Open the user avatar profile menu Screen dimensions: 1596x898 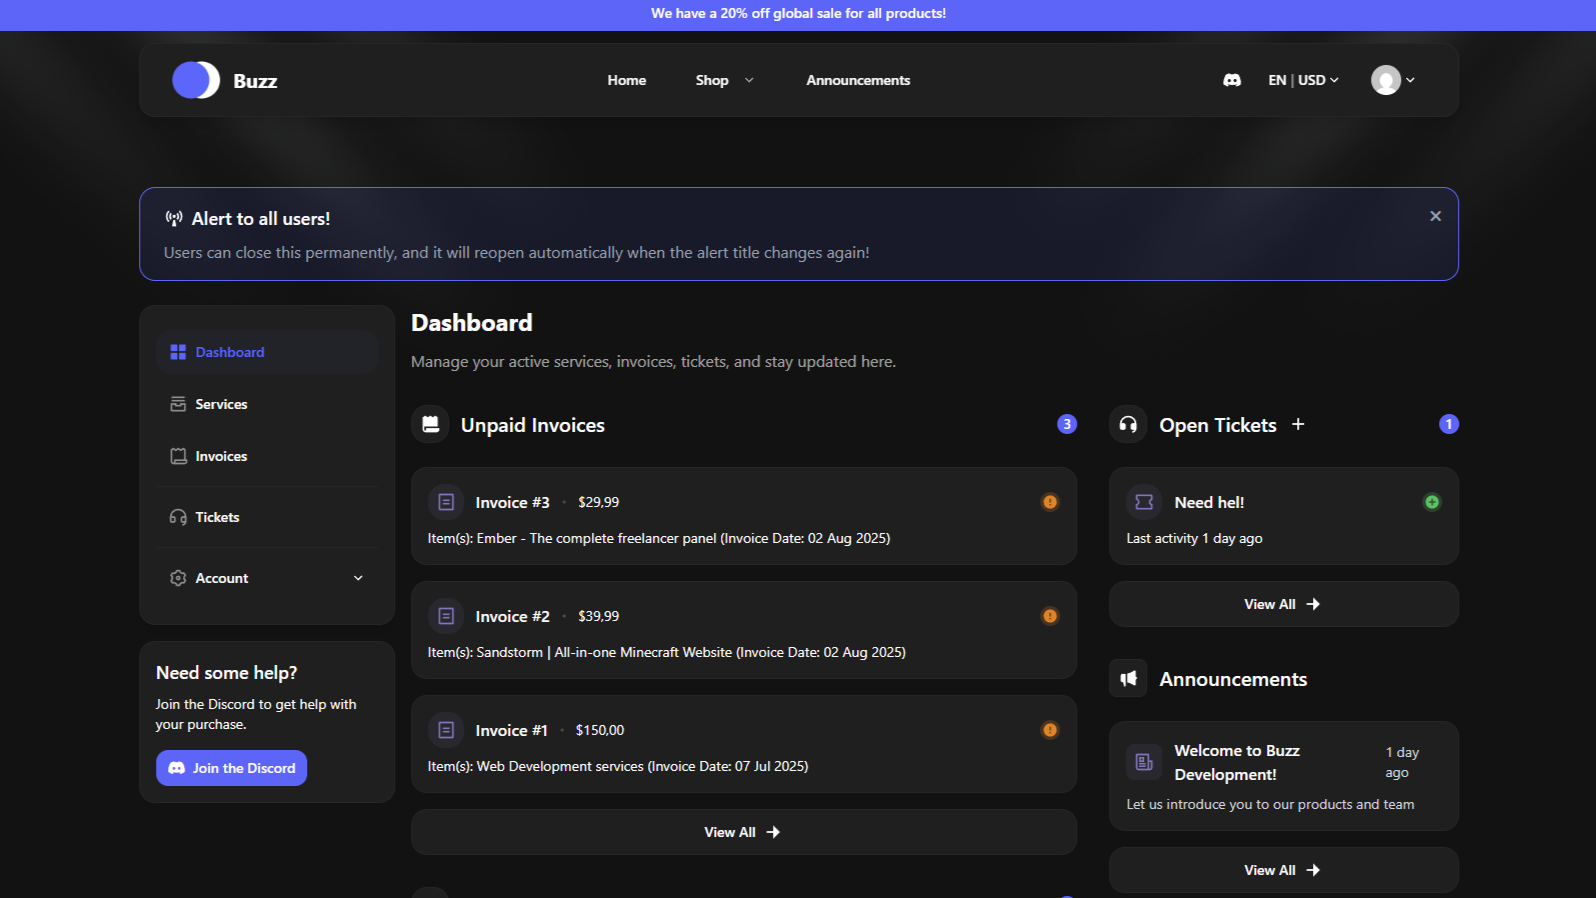[1392, 80]
